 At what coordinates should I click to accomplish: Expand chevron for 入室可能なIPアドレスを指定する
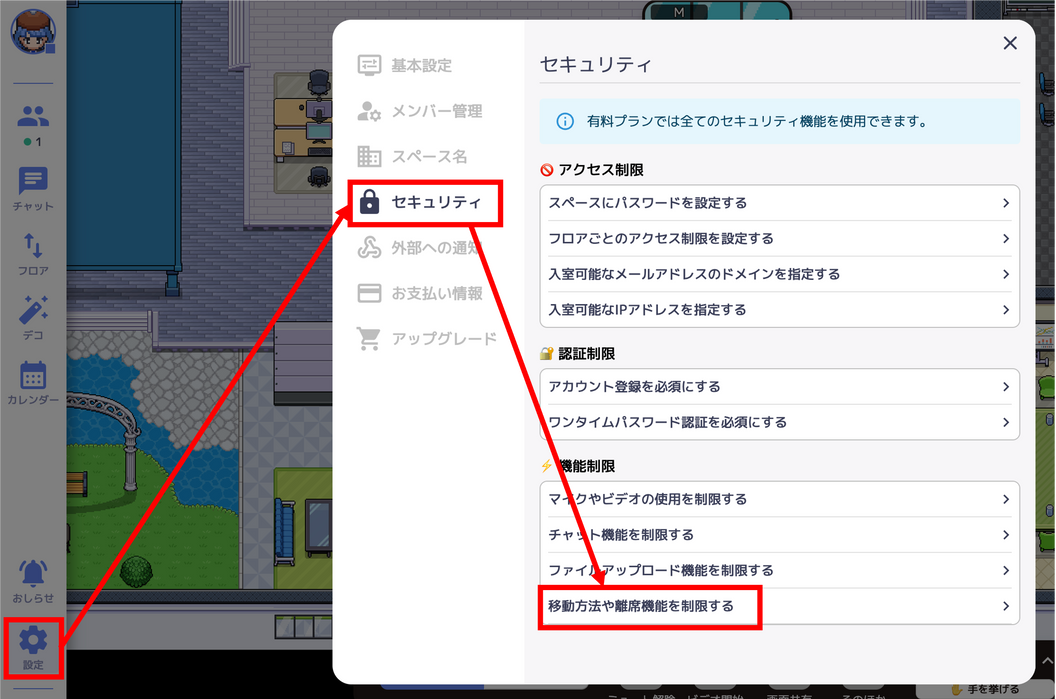(x=1005, y=310)
